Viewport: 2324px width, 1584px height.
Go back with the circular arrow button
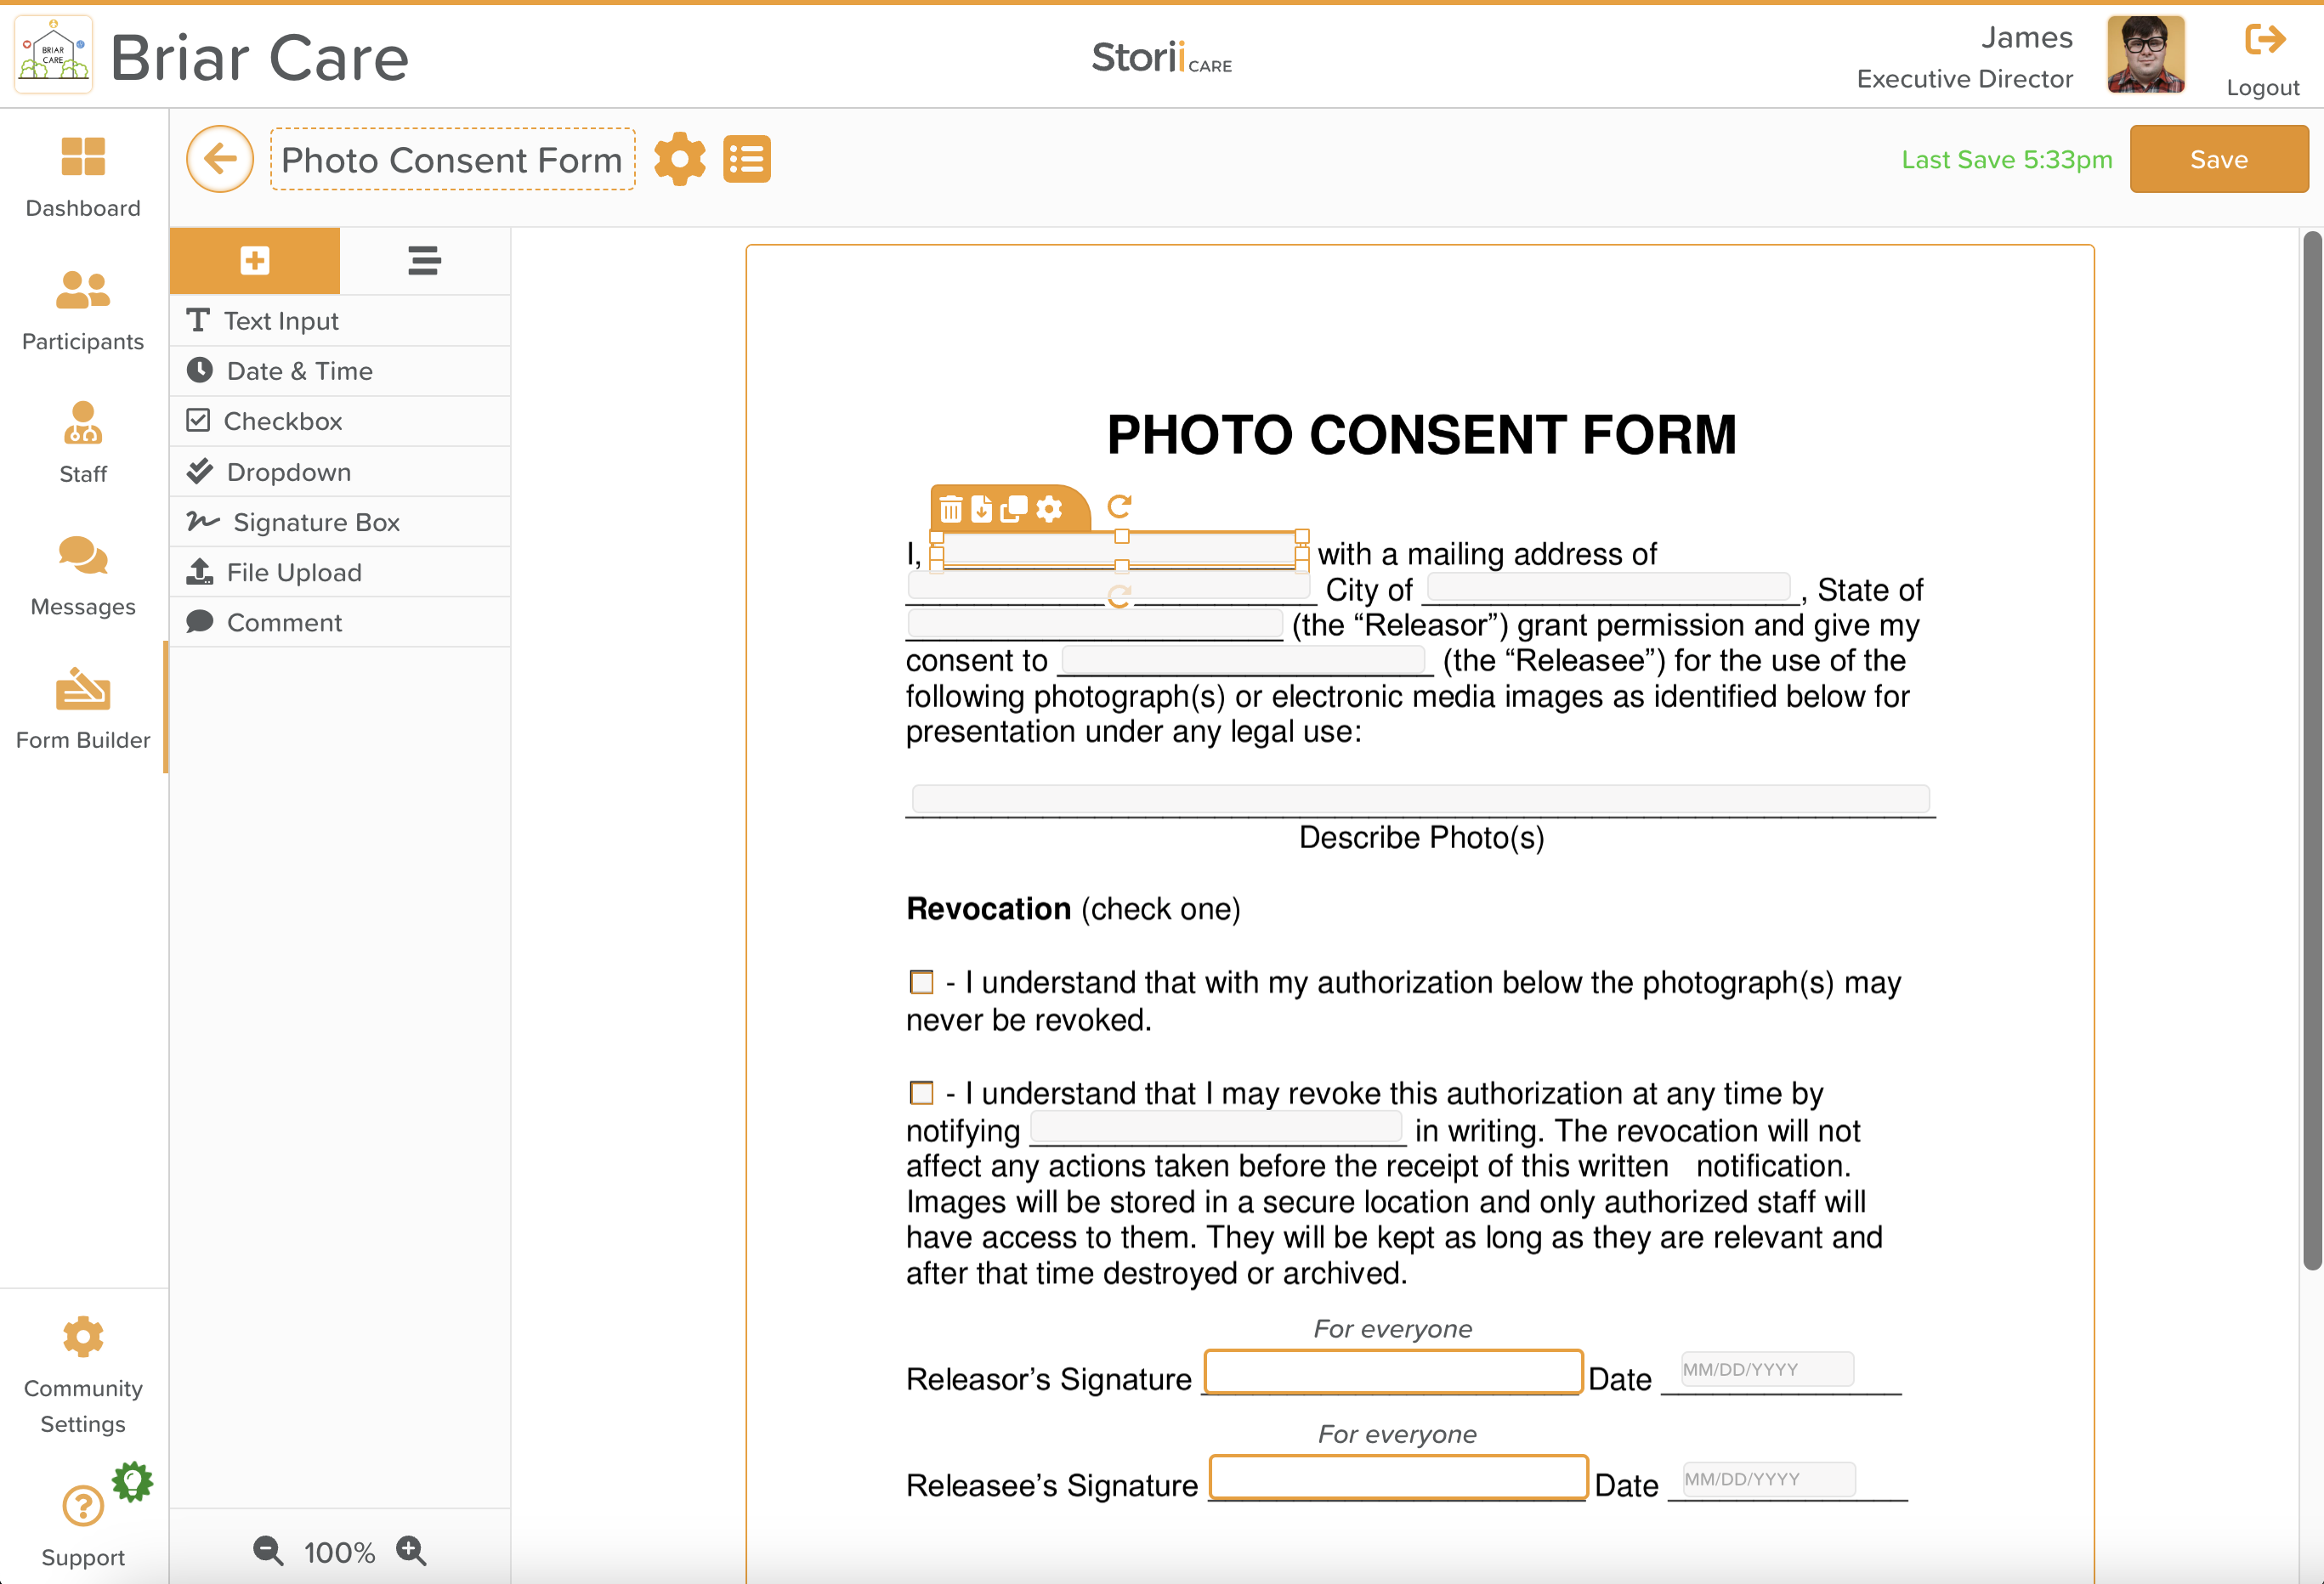[220, 159]
